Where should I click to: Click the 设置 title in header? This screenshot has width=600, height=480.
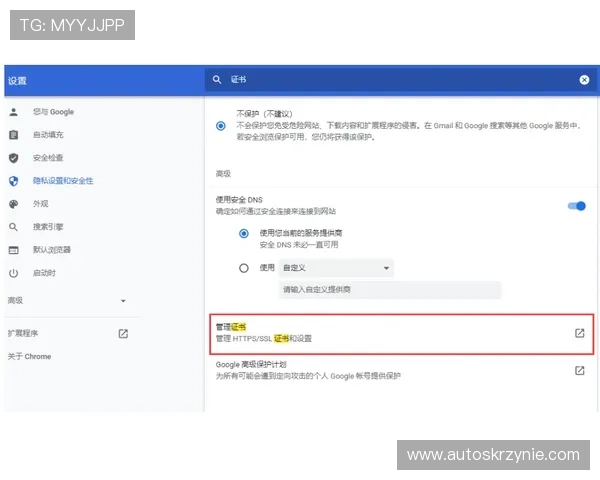[x=17, y=81]
